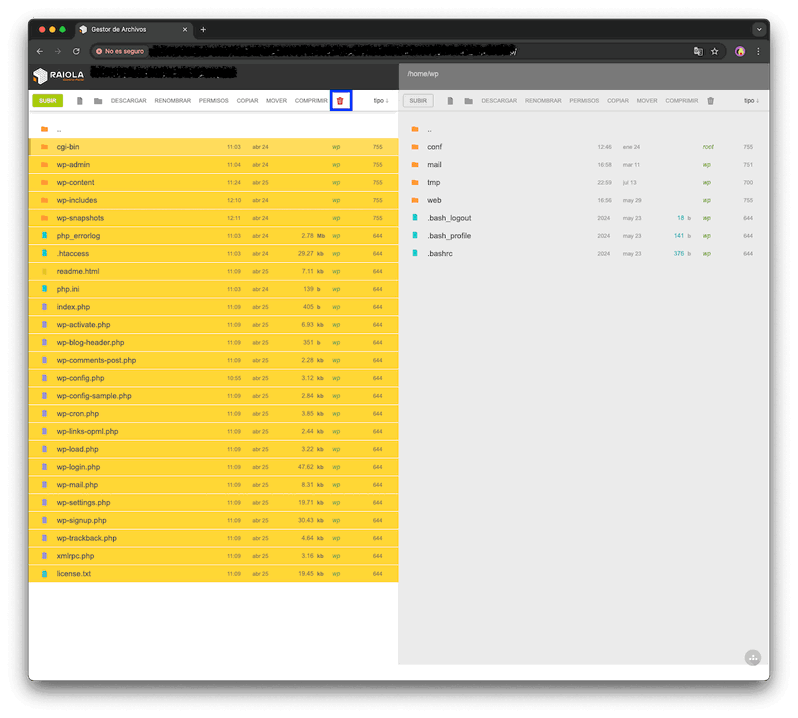Select the wp-snapshots folder
The image size is (798, 718).
[213, 218]
